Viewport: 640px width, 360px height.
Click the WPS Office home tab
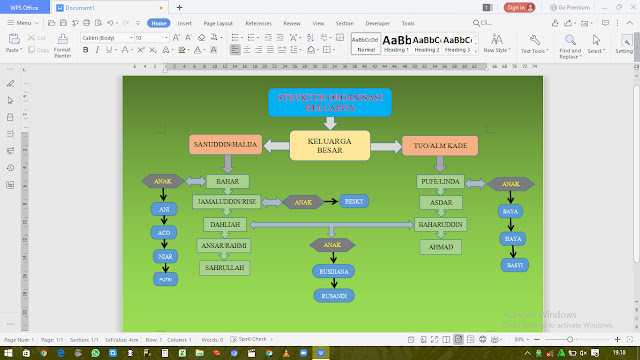pyautogui.click(x=24, y=7)
